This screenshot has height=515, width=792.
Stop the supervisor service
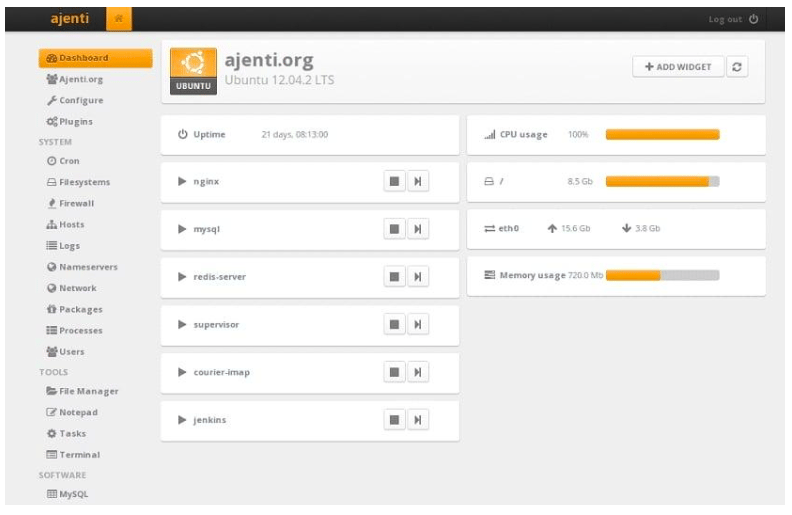[394, 324]
